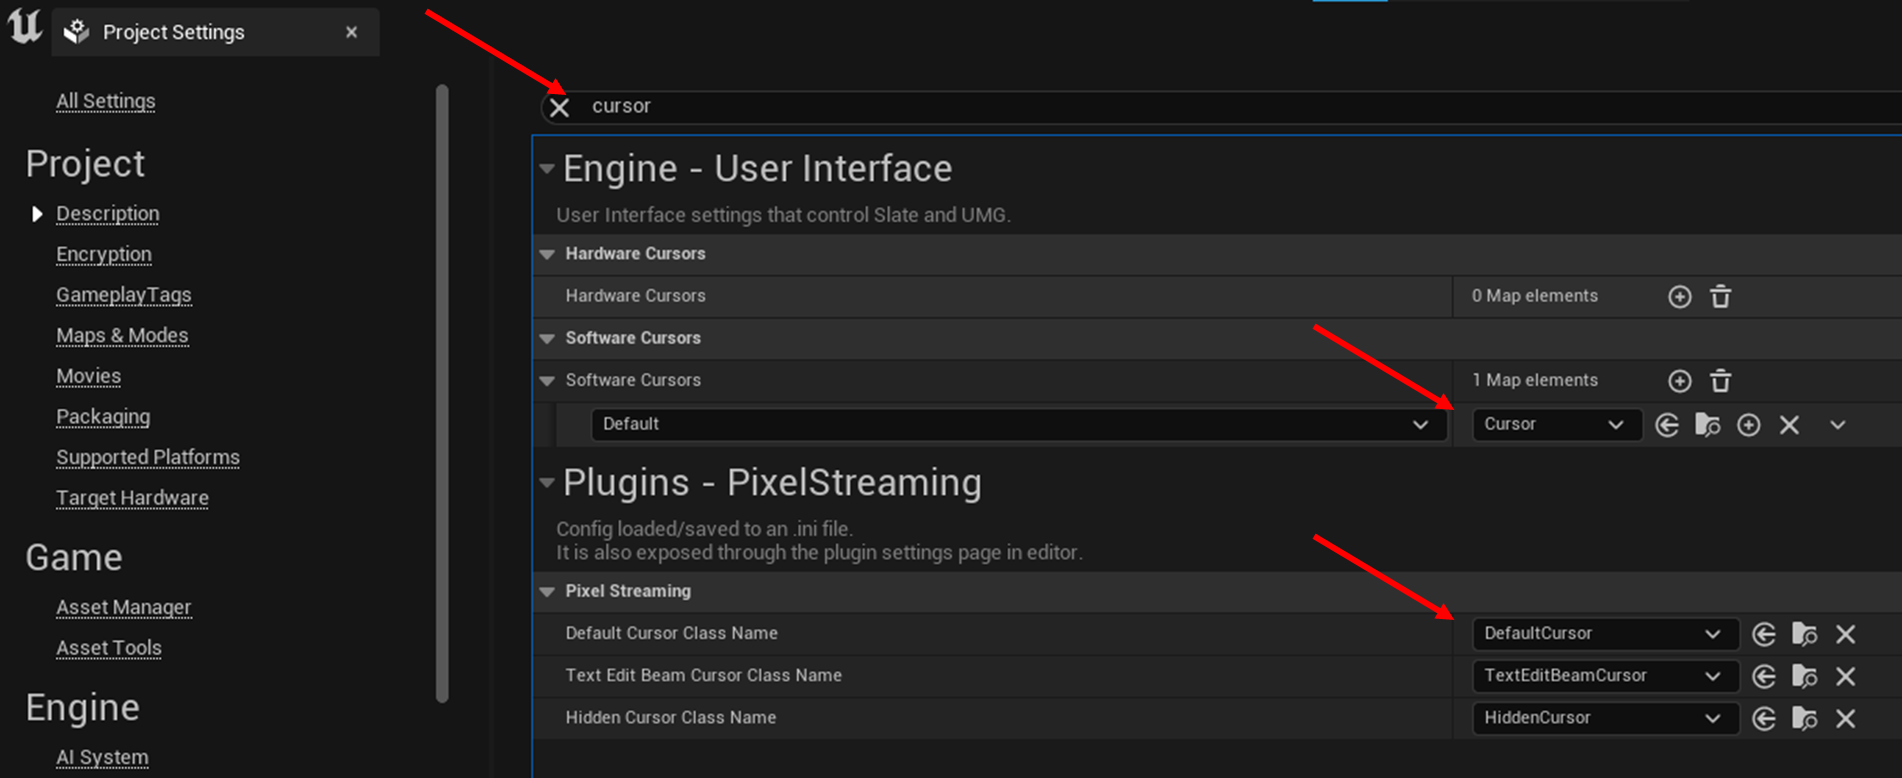
Task: Open the Supported Platforms settings page
Action: (148, 457)
